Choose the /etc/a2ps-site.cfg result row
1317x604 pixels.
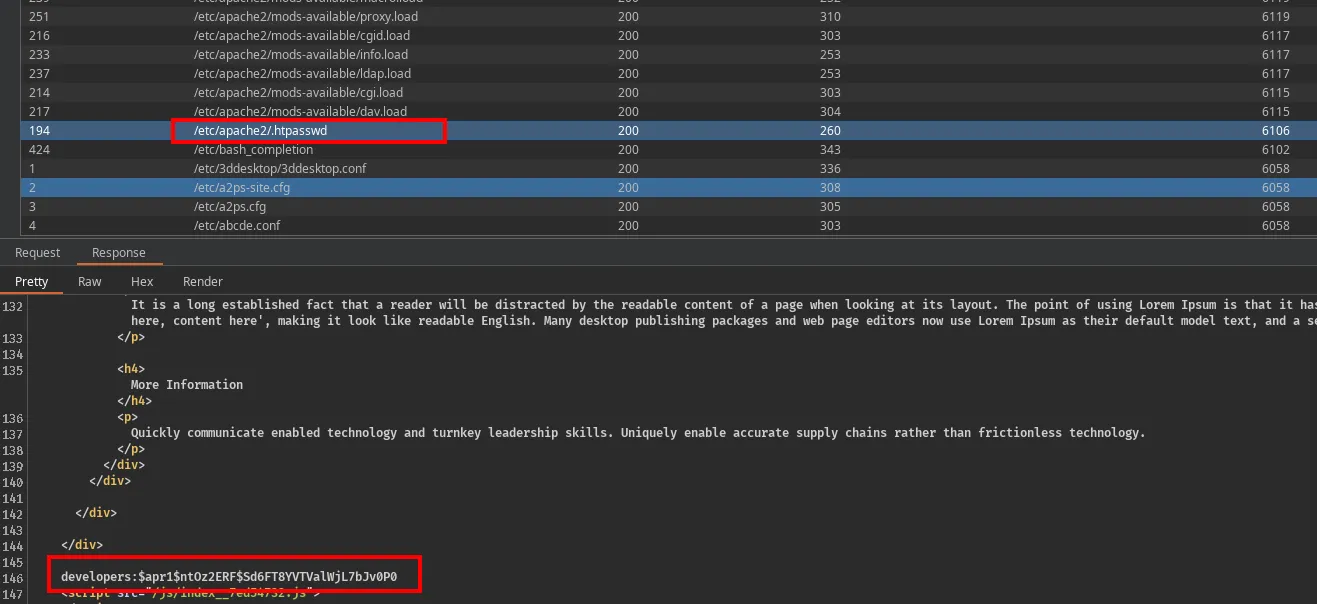(241, 188)
